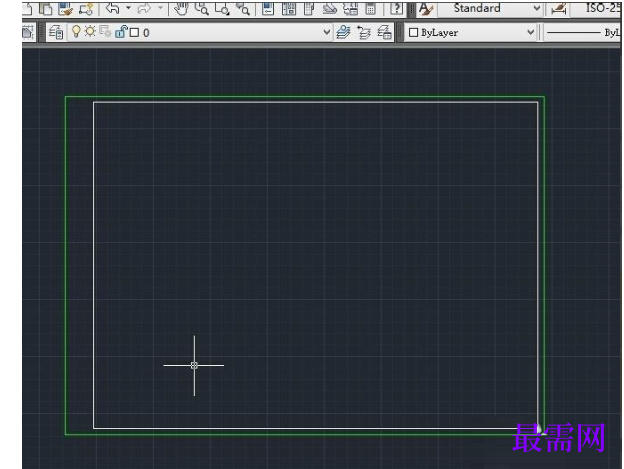
Task: Open the Help question mark icon
Action: [x=396, y=8]
